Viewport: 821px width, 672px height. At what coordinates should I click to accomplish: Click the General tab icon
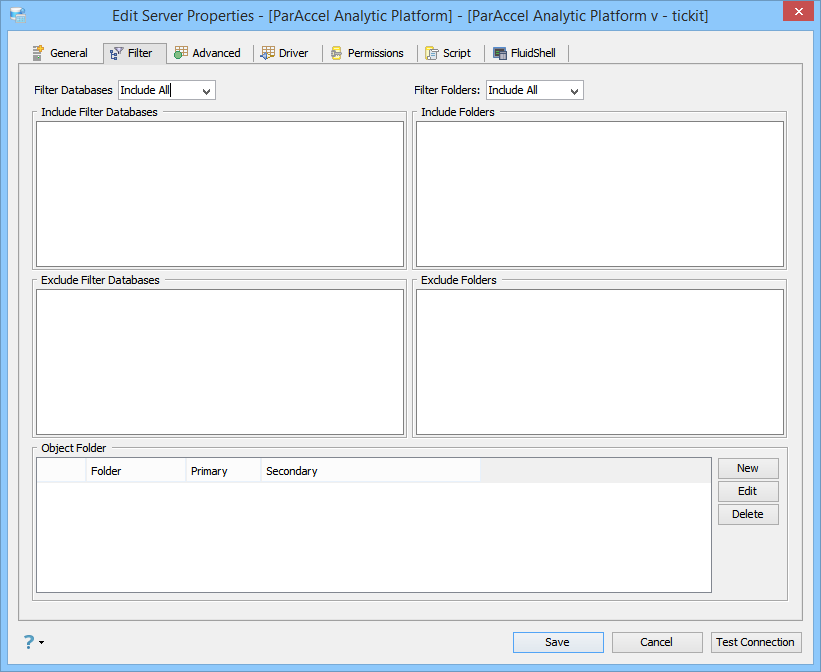tap(38, 53)
